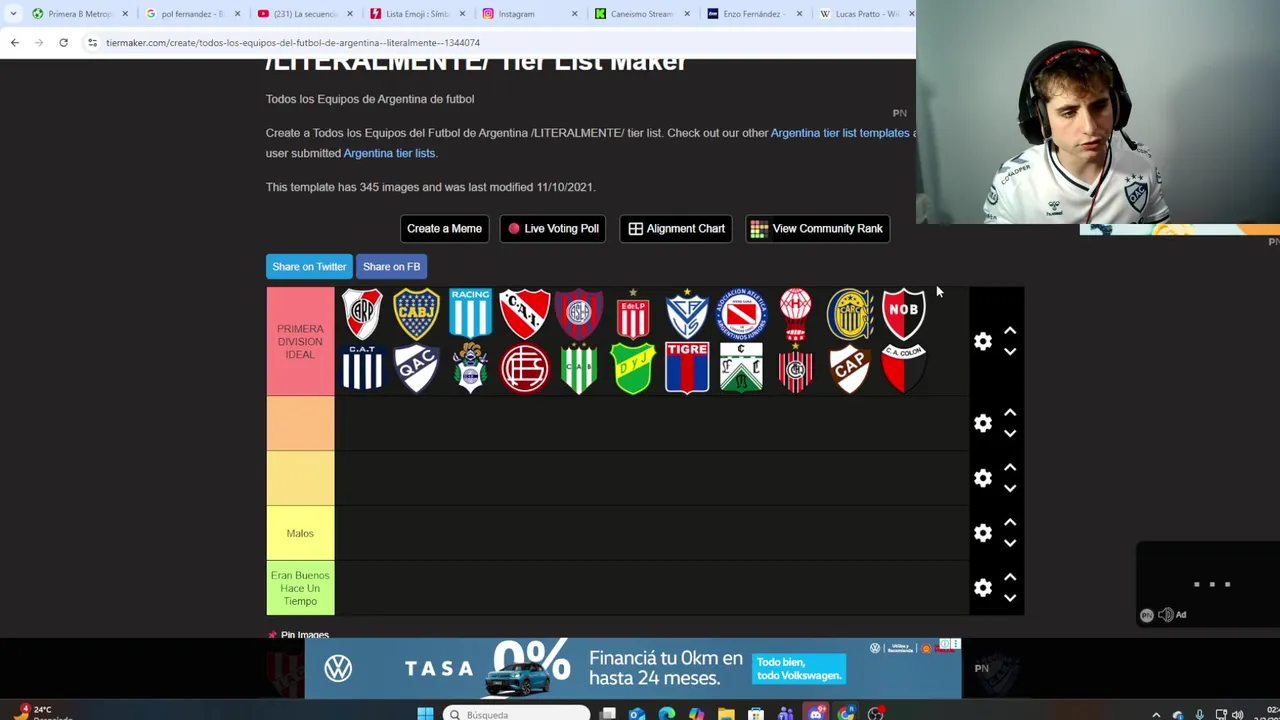This screenshot has width=1280, height=720.
Task: Click the yellow Malos tier label
Action: [300, 533]
